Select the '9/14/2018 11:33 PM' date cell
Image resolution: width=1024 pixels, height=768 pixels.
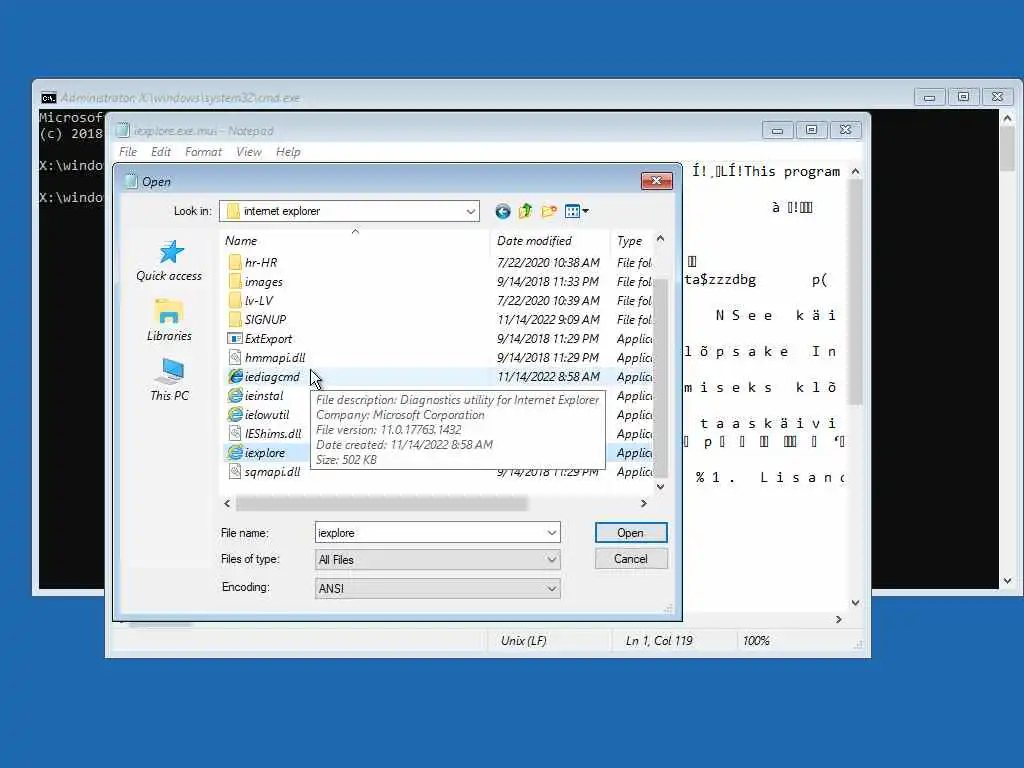click(x=548, y=281)
